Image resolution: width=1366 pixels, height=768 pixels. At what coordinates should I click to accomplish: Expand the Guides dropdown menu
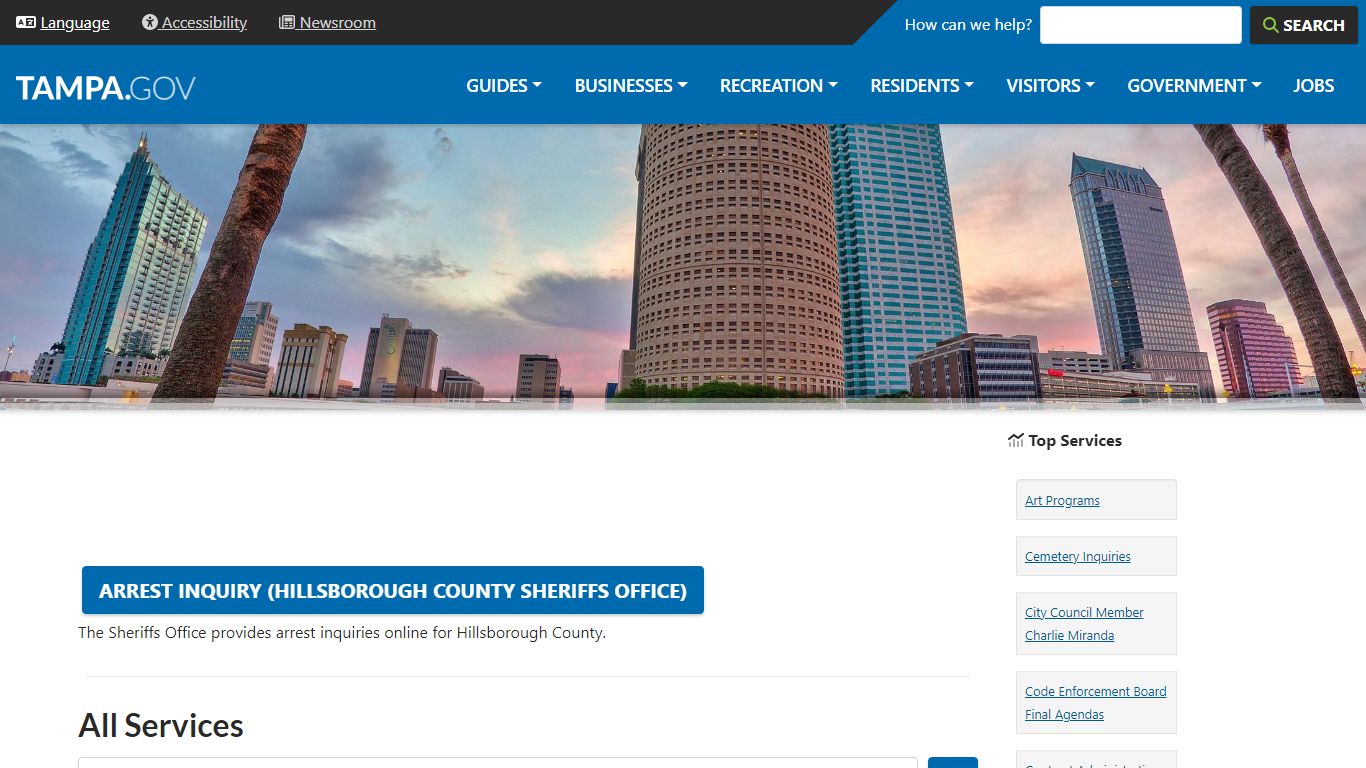click(504, 86)
